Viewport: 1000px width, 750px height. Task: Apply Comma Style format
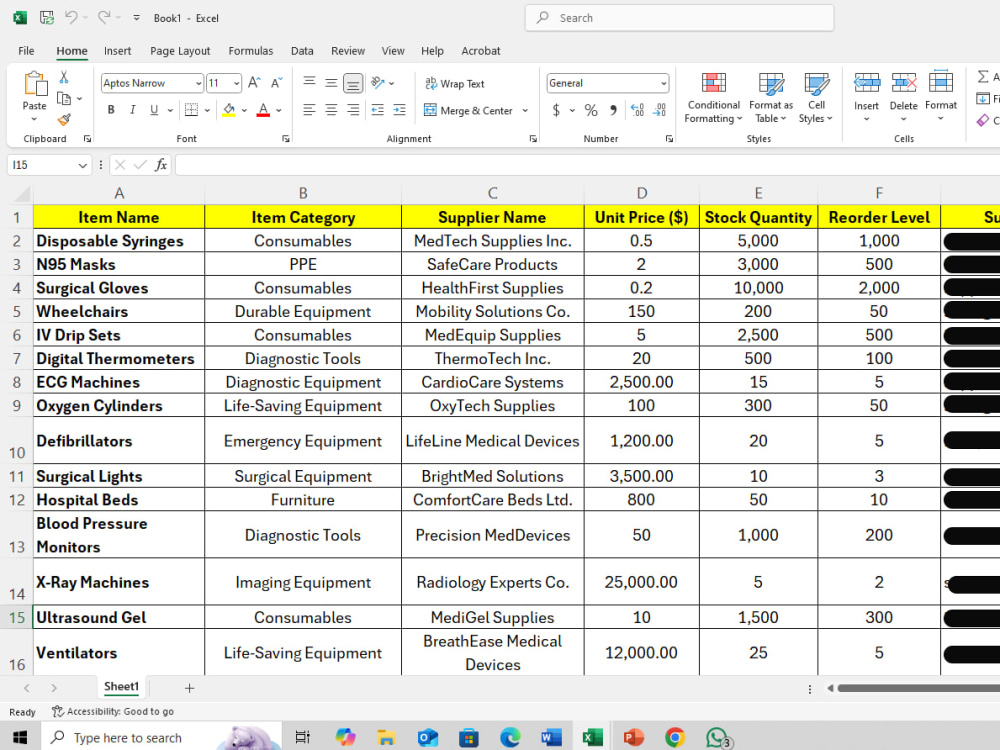pos(613,110)
